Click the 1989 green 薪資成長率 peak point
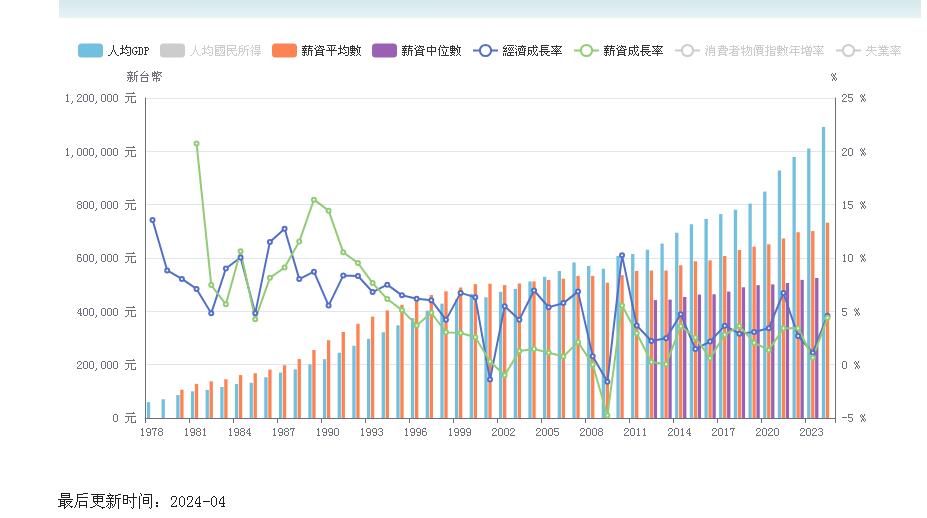 (x=314, y=200)
